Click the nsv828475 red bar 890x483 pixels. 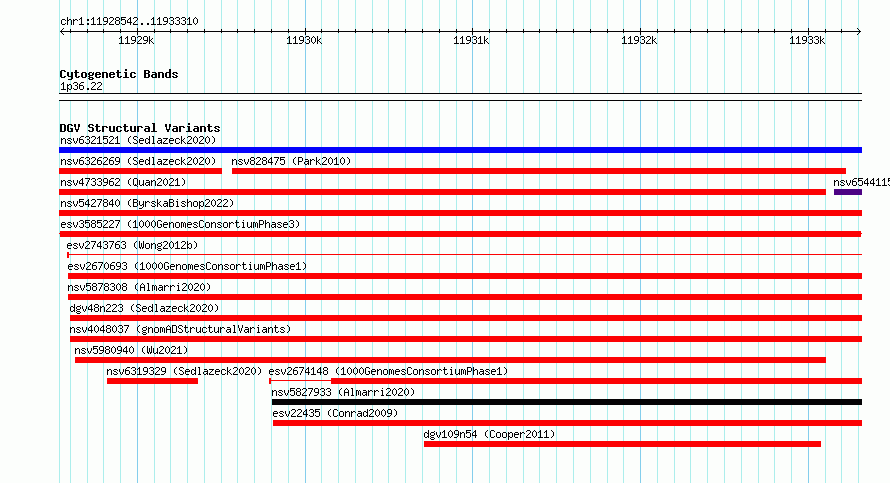(539, 171)
